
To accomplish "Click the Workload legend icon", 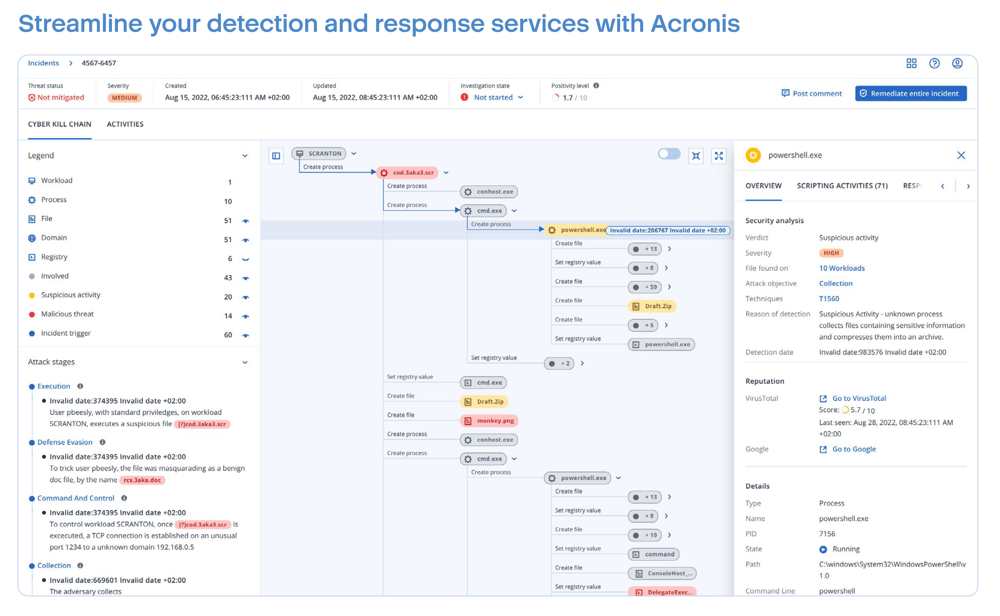I will pyautogui.click(x=32, y=180).
